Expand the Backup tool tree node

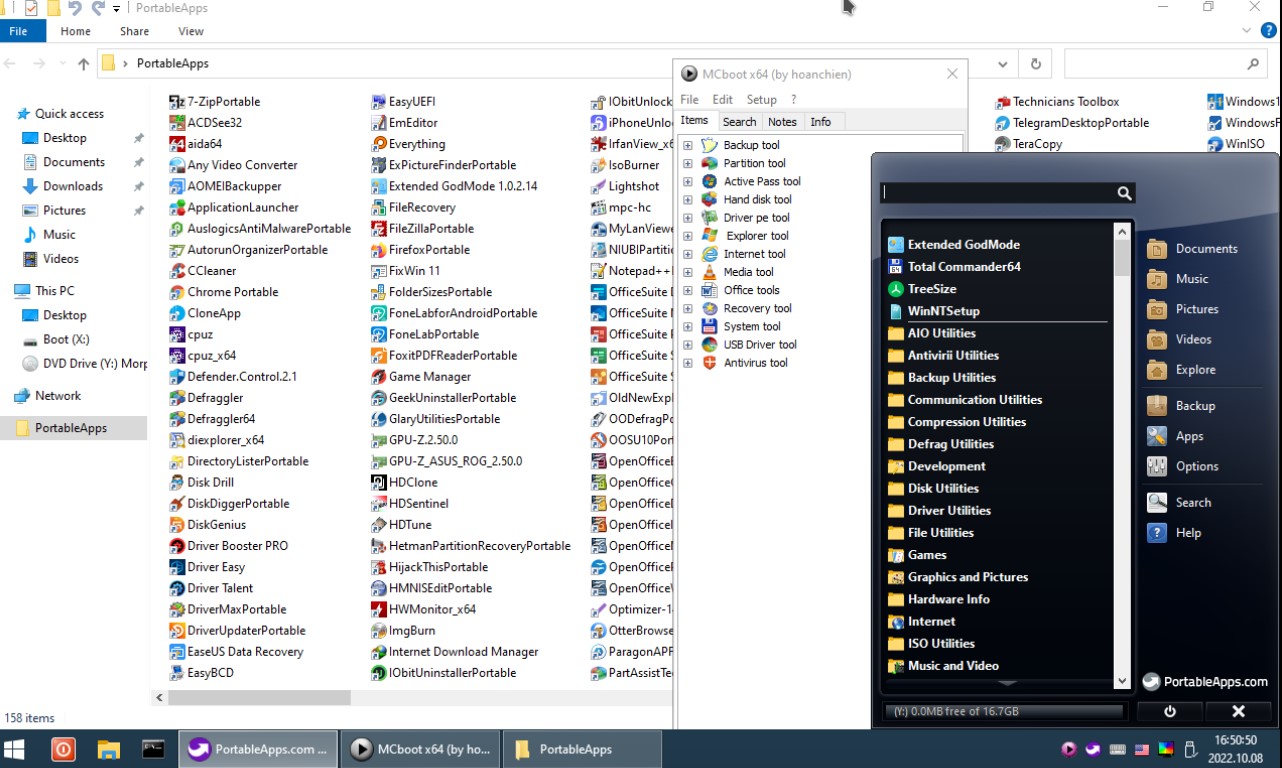point(688,146)
